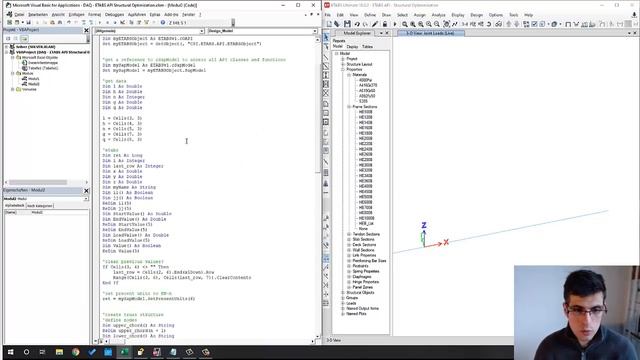Switch to Display tab in Model Explorer
This screenshot has height=360, width=640.
tap(352, 47)
